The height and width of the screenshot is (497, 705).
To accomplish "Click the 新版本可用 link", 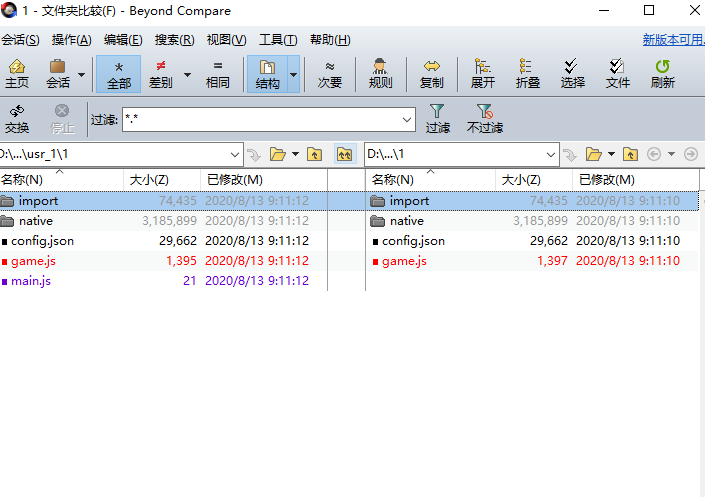I will coord(673,40).
